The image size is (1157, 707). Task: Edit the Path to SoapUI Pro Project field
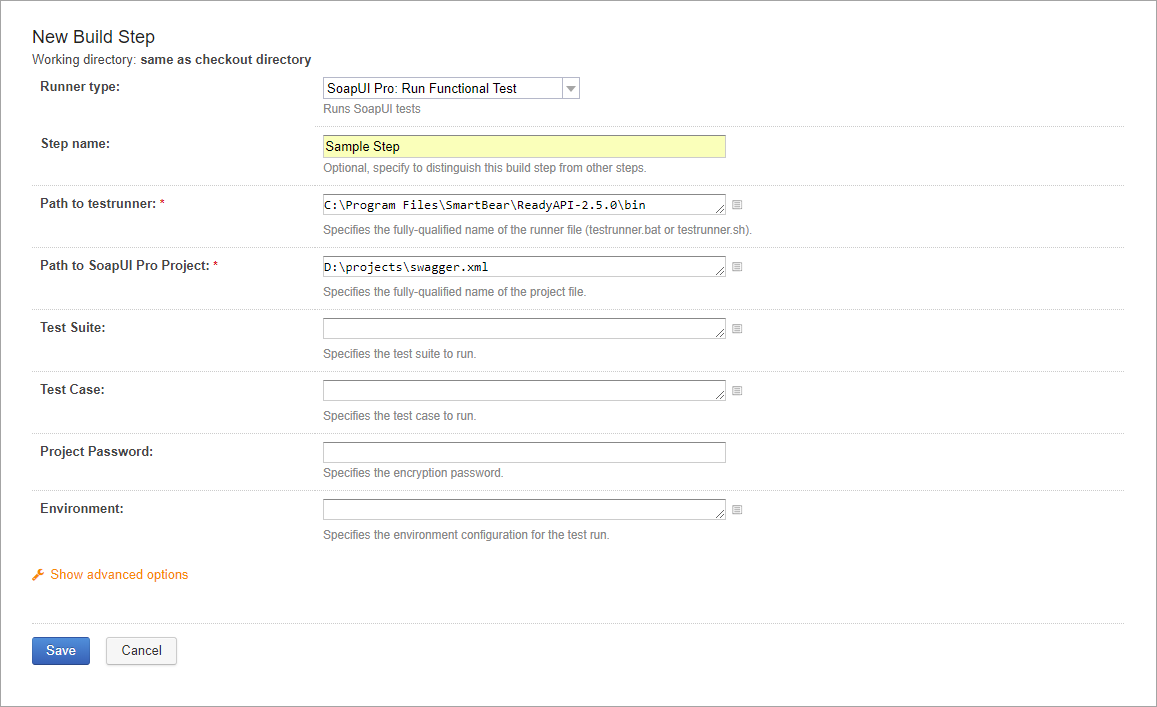524,266
